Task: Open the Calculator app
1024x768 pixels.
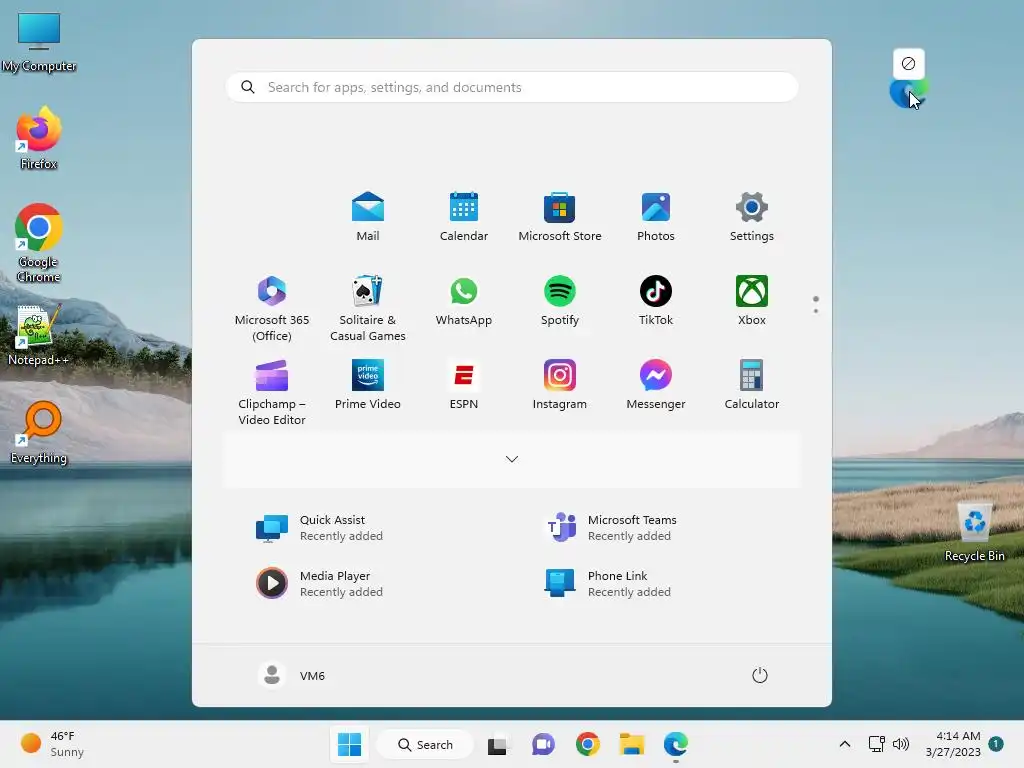Action: 752,385
